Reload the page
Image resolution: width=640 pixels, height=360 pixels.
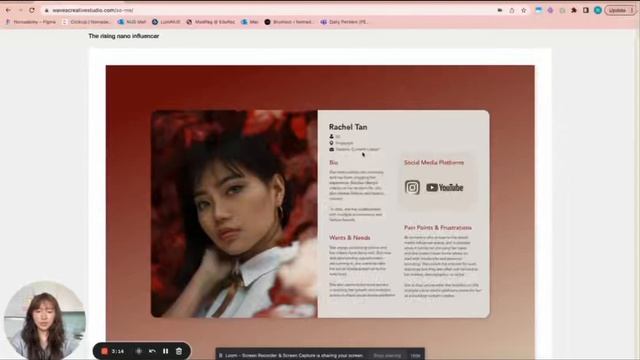[x=32, y=10]
